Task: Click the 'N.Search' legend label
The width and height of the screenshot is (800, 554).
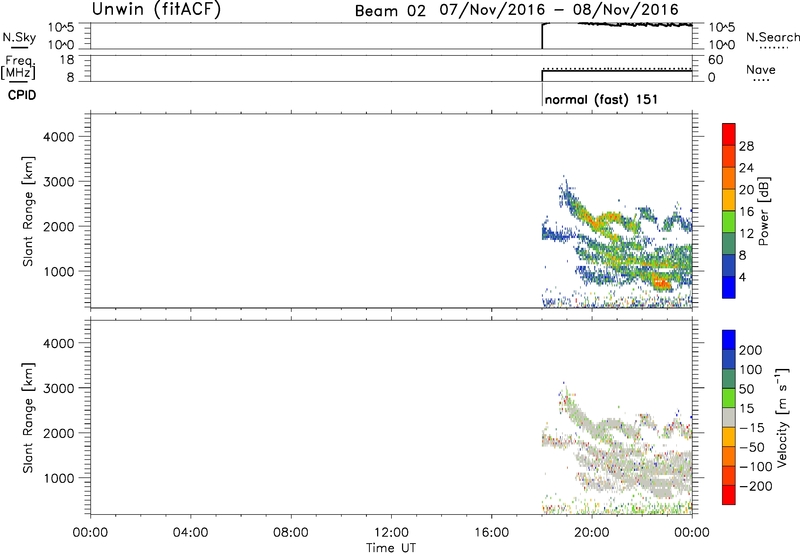Action: tap(772, 37)
